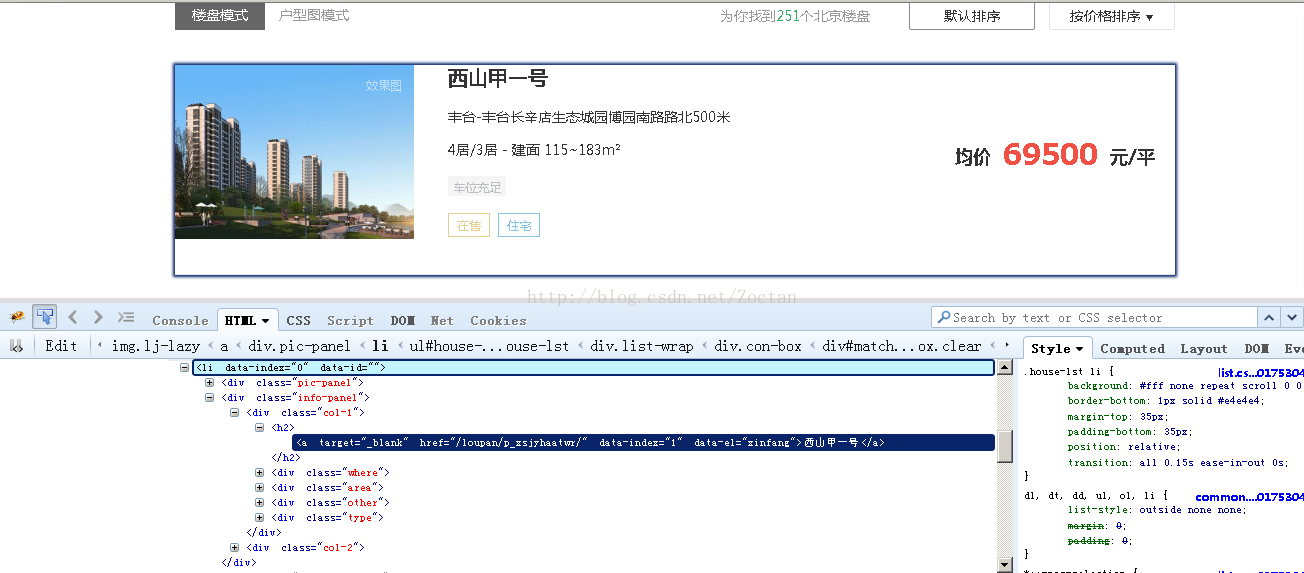The height and width of the screenshot is (573, 1304).
Task: Open the common... stylesheet source link
Action: pos(1249,496)
